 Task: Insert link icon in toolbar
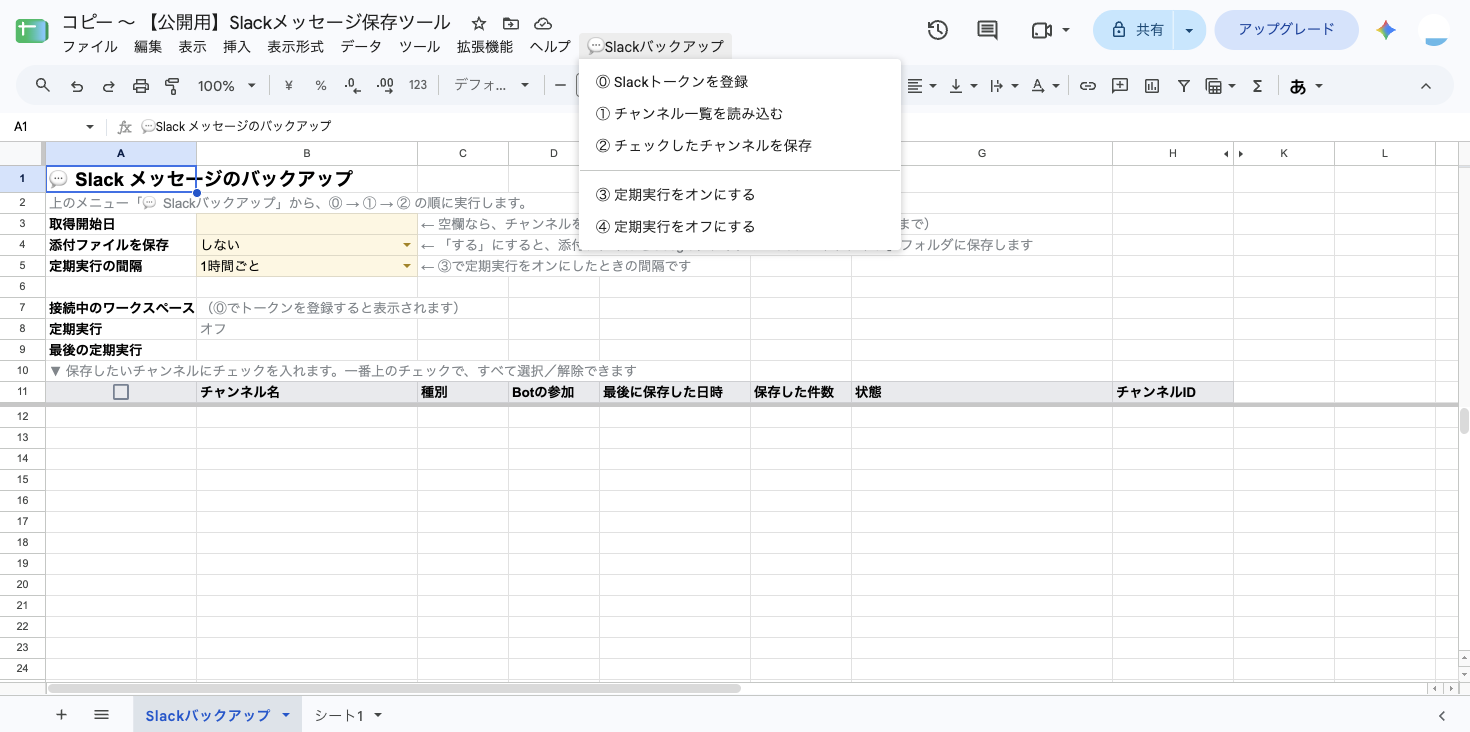[x=1088, y=86]
